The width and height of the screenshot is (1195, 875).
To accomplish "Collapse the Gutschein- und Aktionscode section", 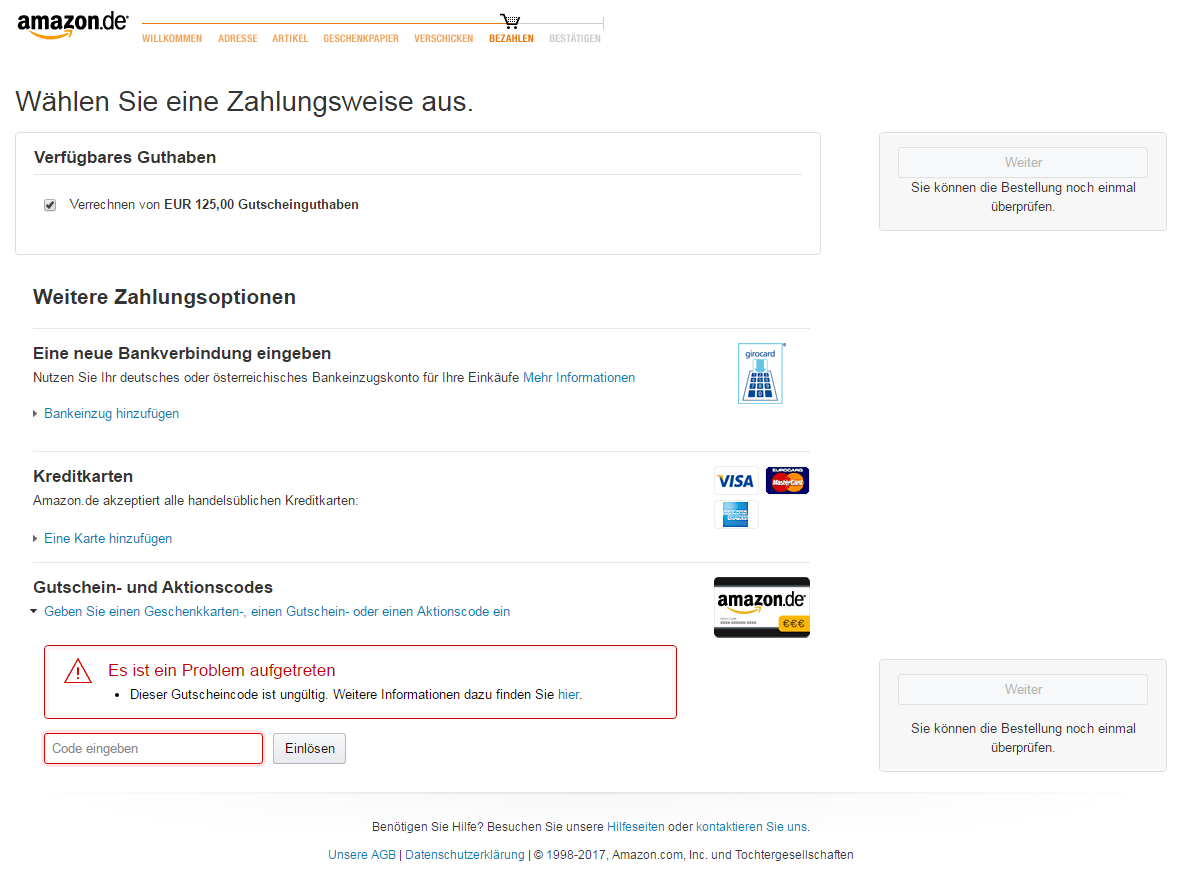I will click(277, 612).
